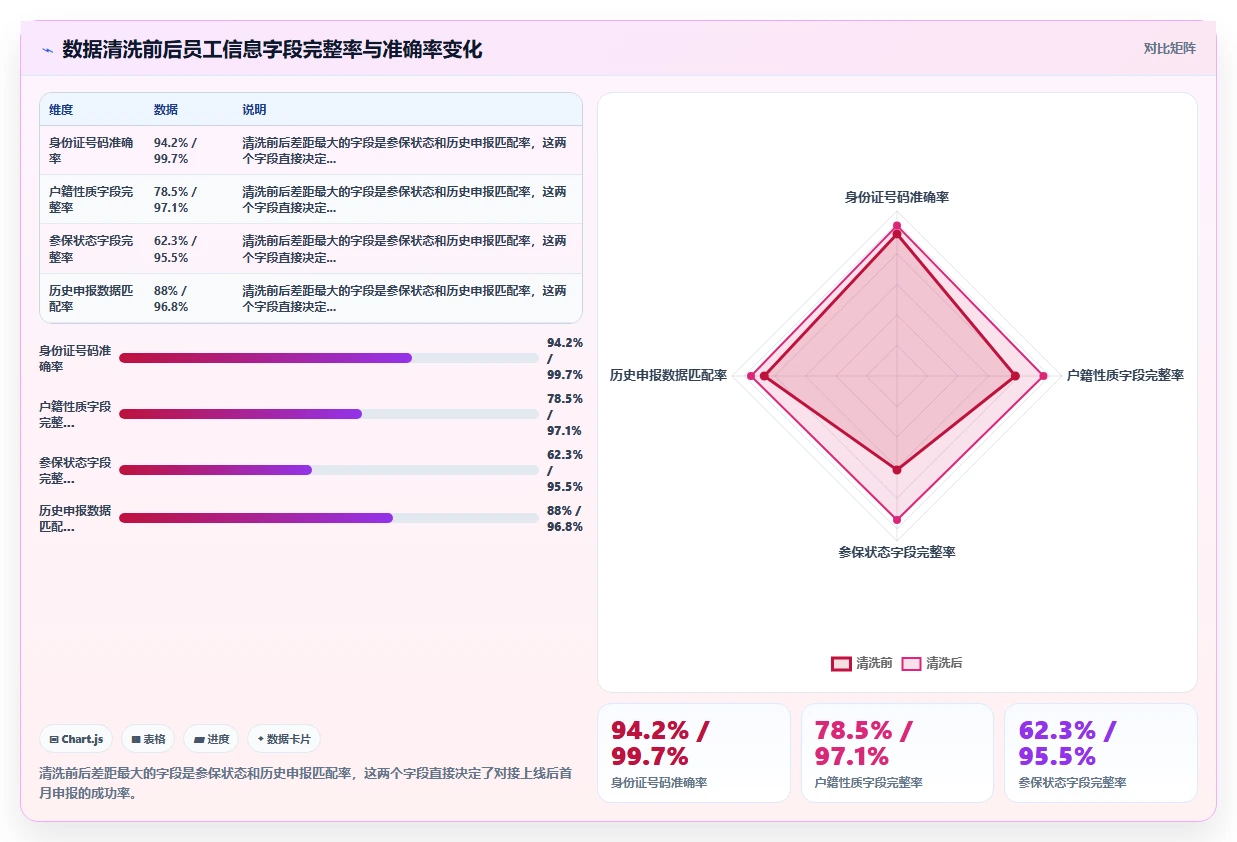Viewport: 1237px width, 842px height.
Task: Click the leftmost radar data point
Action: tap(751, 376)
